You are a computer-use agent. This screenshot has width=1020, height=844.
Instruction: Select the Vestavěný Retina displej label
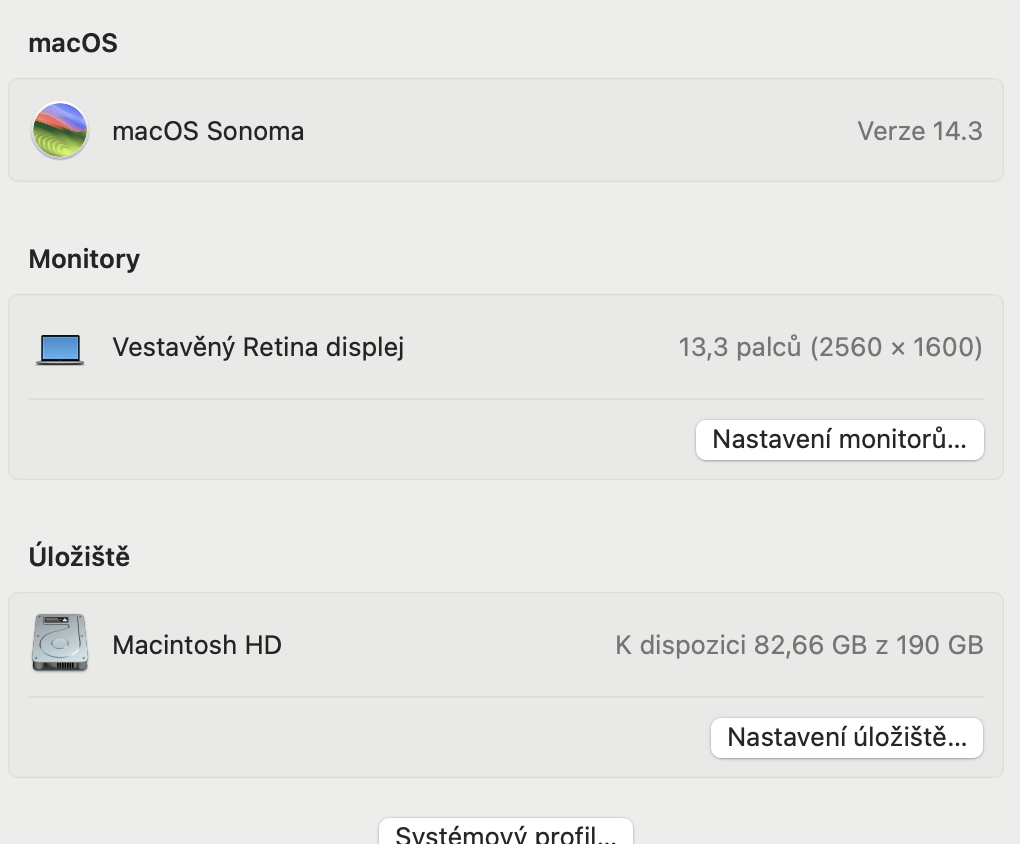pyautogui.click(x=258, y=347)
